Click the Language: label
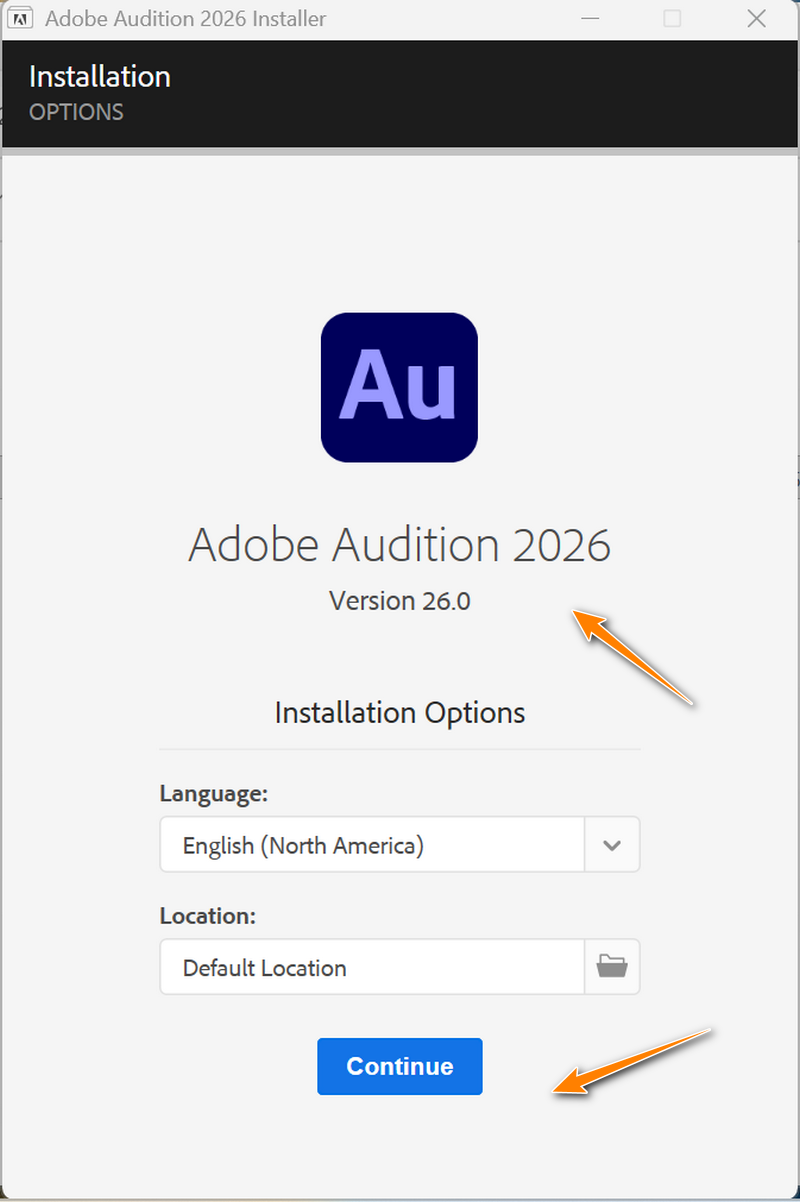The height and width of the screenshot is (1202, 800). pyautogui.click(x=214, y=794)
